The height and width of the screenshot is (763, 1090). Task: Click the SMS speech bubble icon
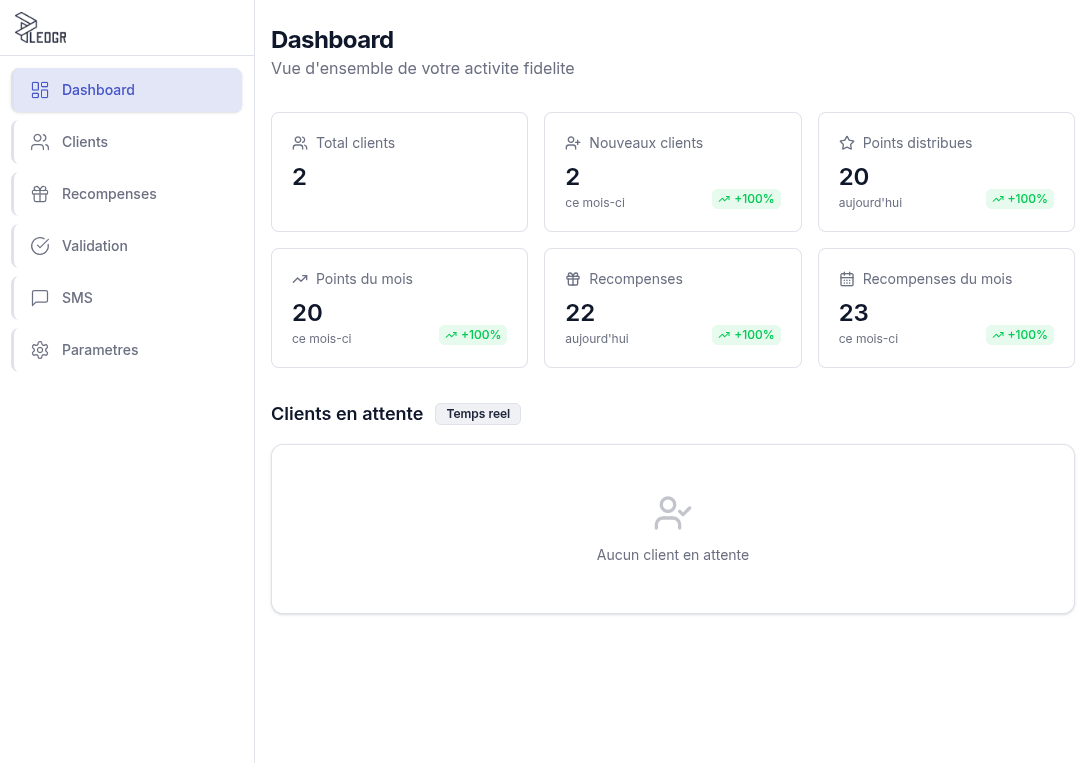click(40, 298)
